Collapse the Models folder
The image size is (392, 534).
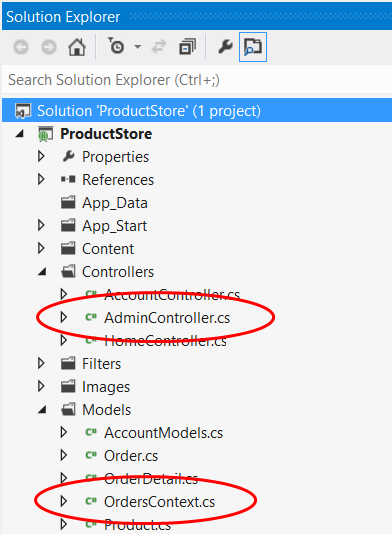pos(42,410)
